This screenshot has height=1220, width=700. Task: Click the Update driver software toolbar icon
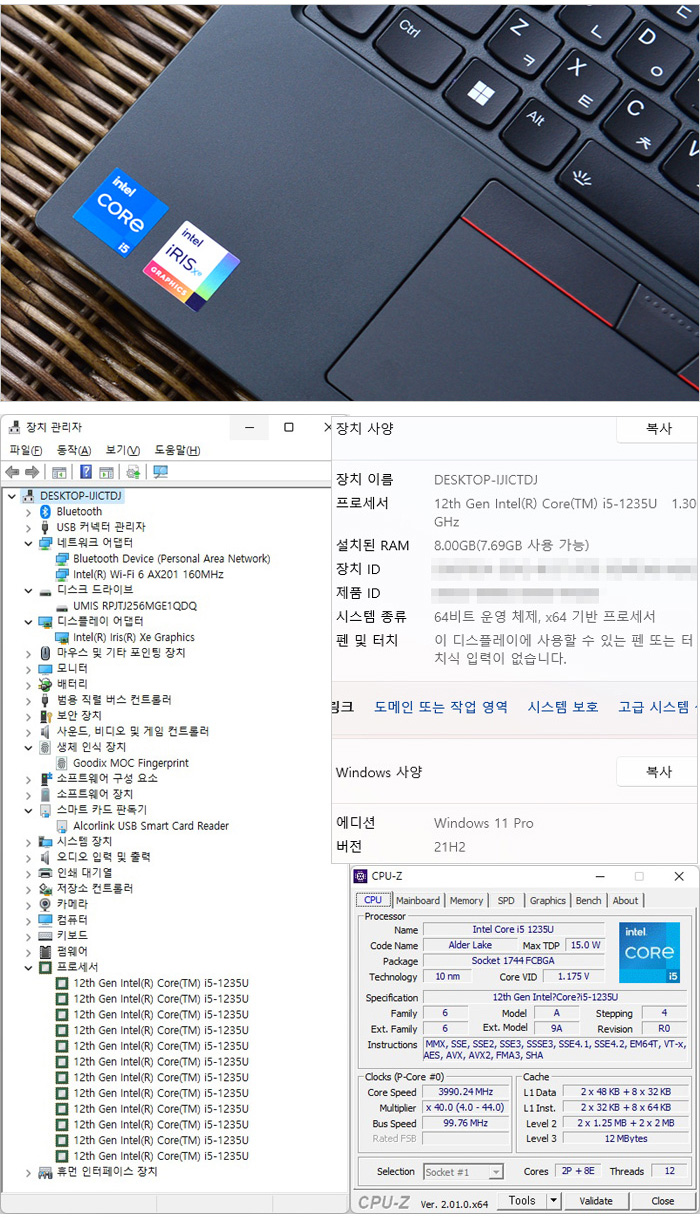coord(133,472)
